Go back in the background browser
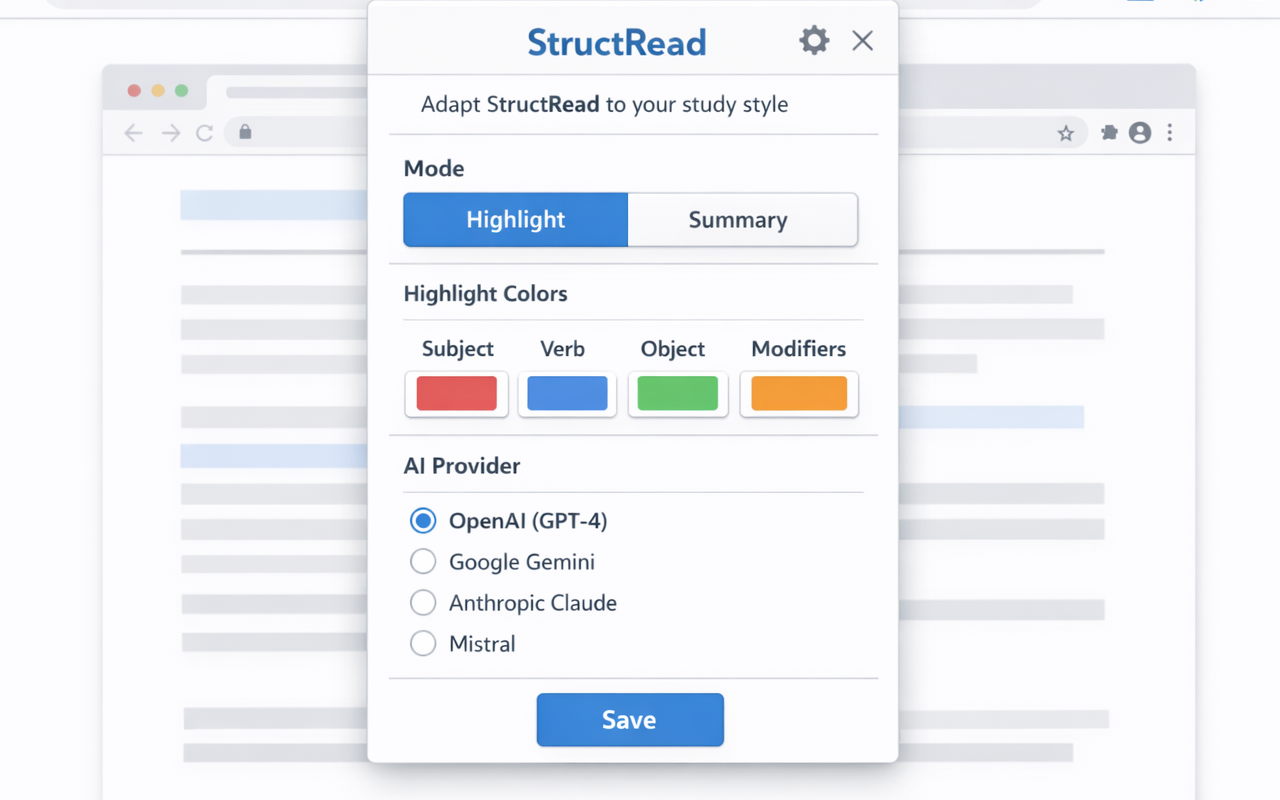The image size is (1280, 800). click(133, 133)
